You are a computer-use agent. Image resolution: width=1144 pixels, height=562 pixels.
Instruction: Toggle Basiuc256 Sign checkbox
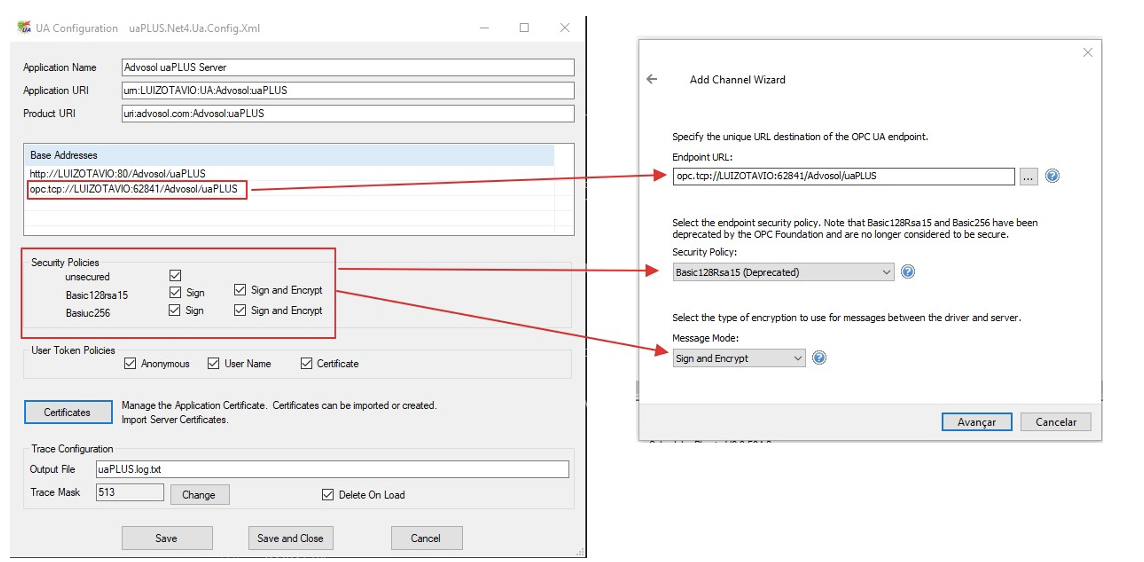[x=174, y=310]
